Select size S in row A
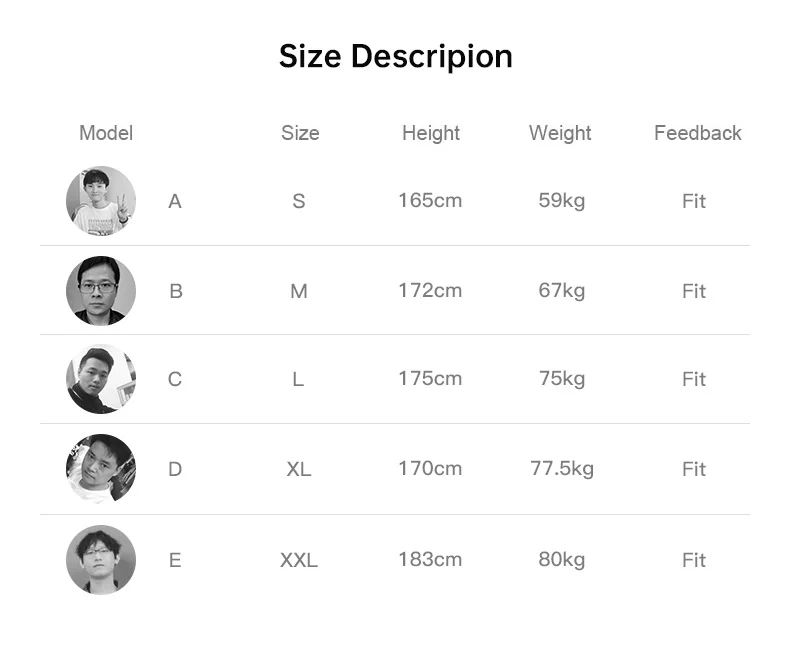The height and width of the screenshot is (667, 790). tap(299, 201)
